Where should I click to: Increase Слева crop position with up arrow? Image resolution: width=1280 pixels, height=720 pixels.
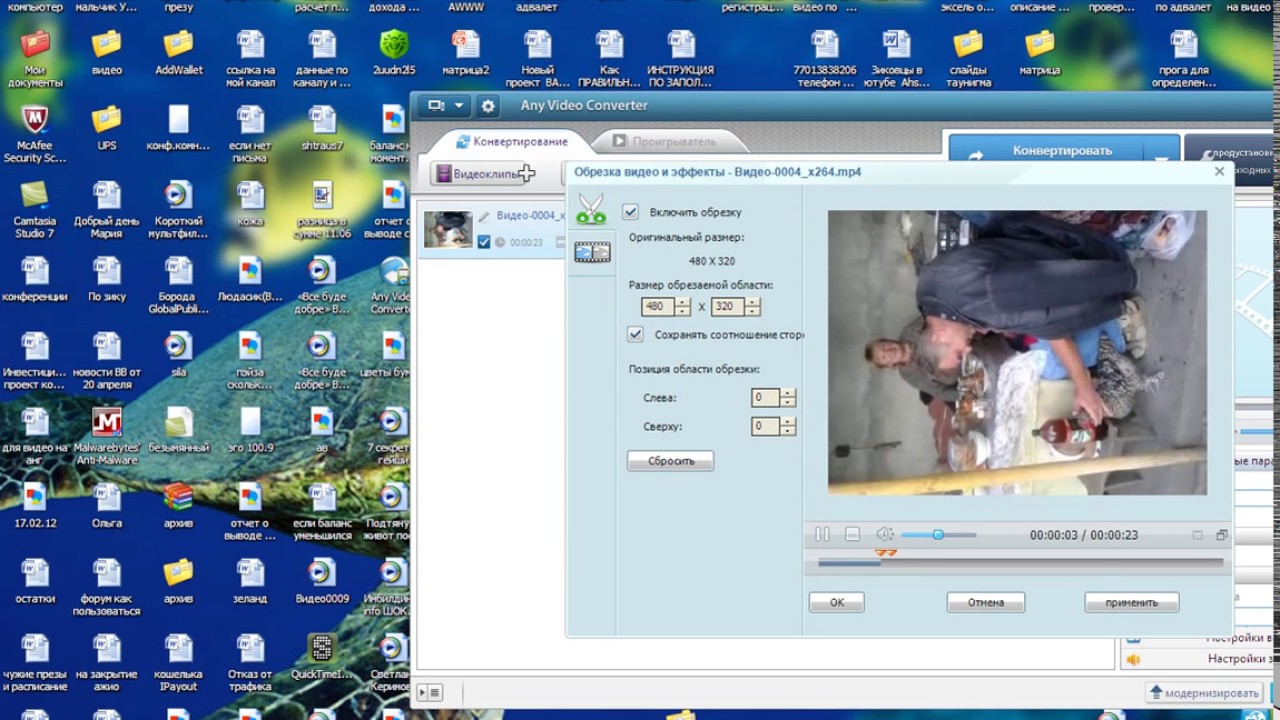click(x=789, y=393)
